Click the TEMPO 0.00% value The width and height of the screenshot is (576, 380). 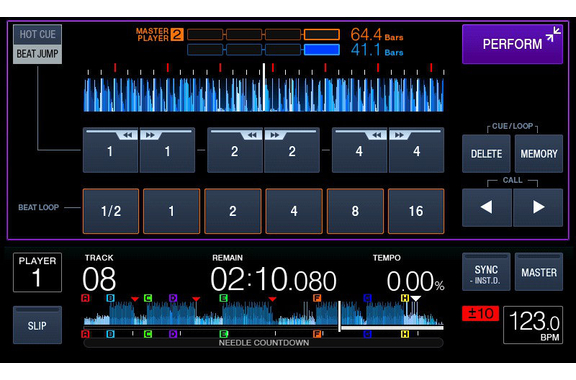click(415, 282)
